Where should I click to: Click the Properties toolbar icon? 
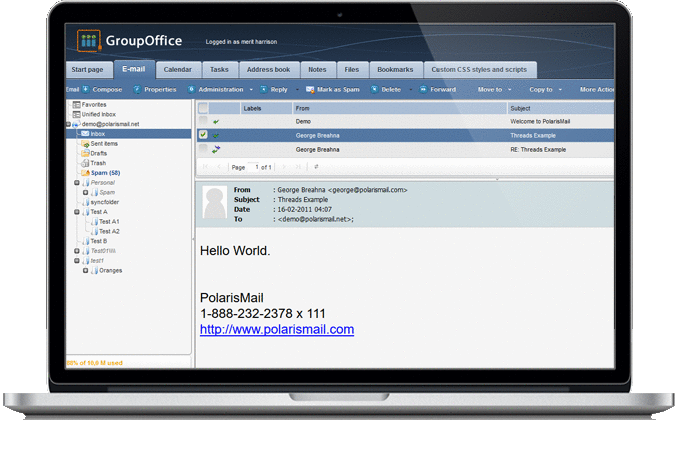[137, 89]
